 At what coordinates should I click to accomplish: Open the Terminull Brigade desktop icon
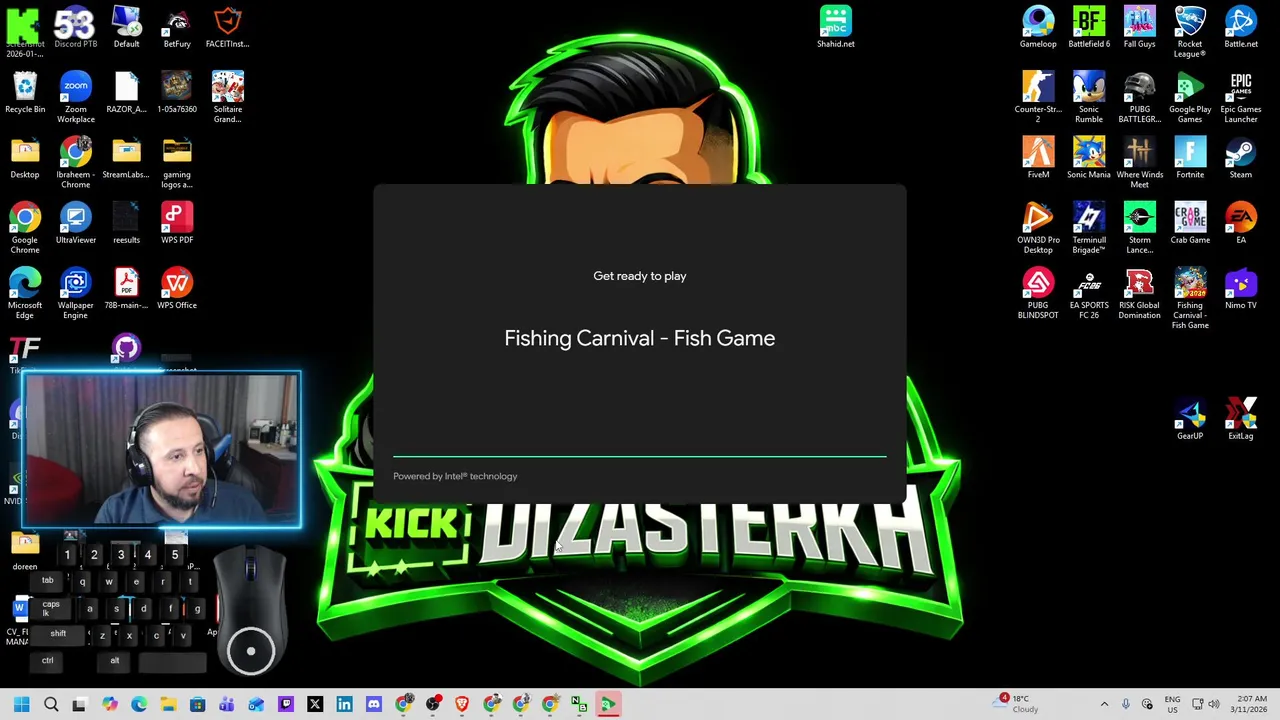[x=1089, y=228]
